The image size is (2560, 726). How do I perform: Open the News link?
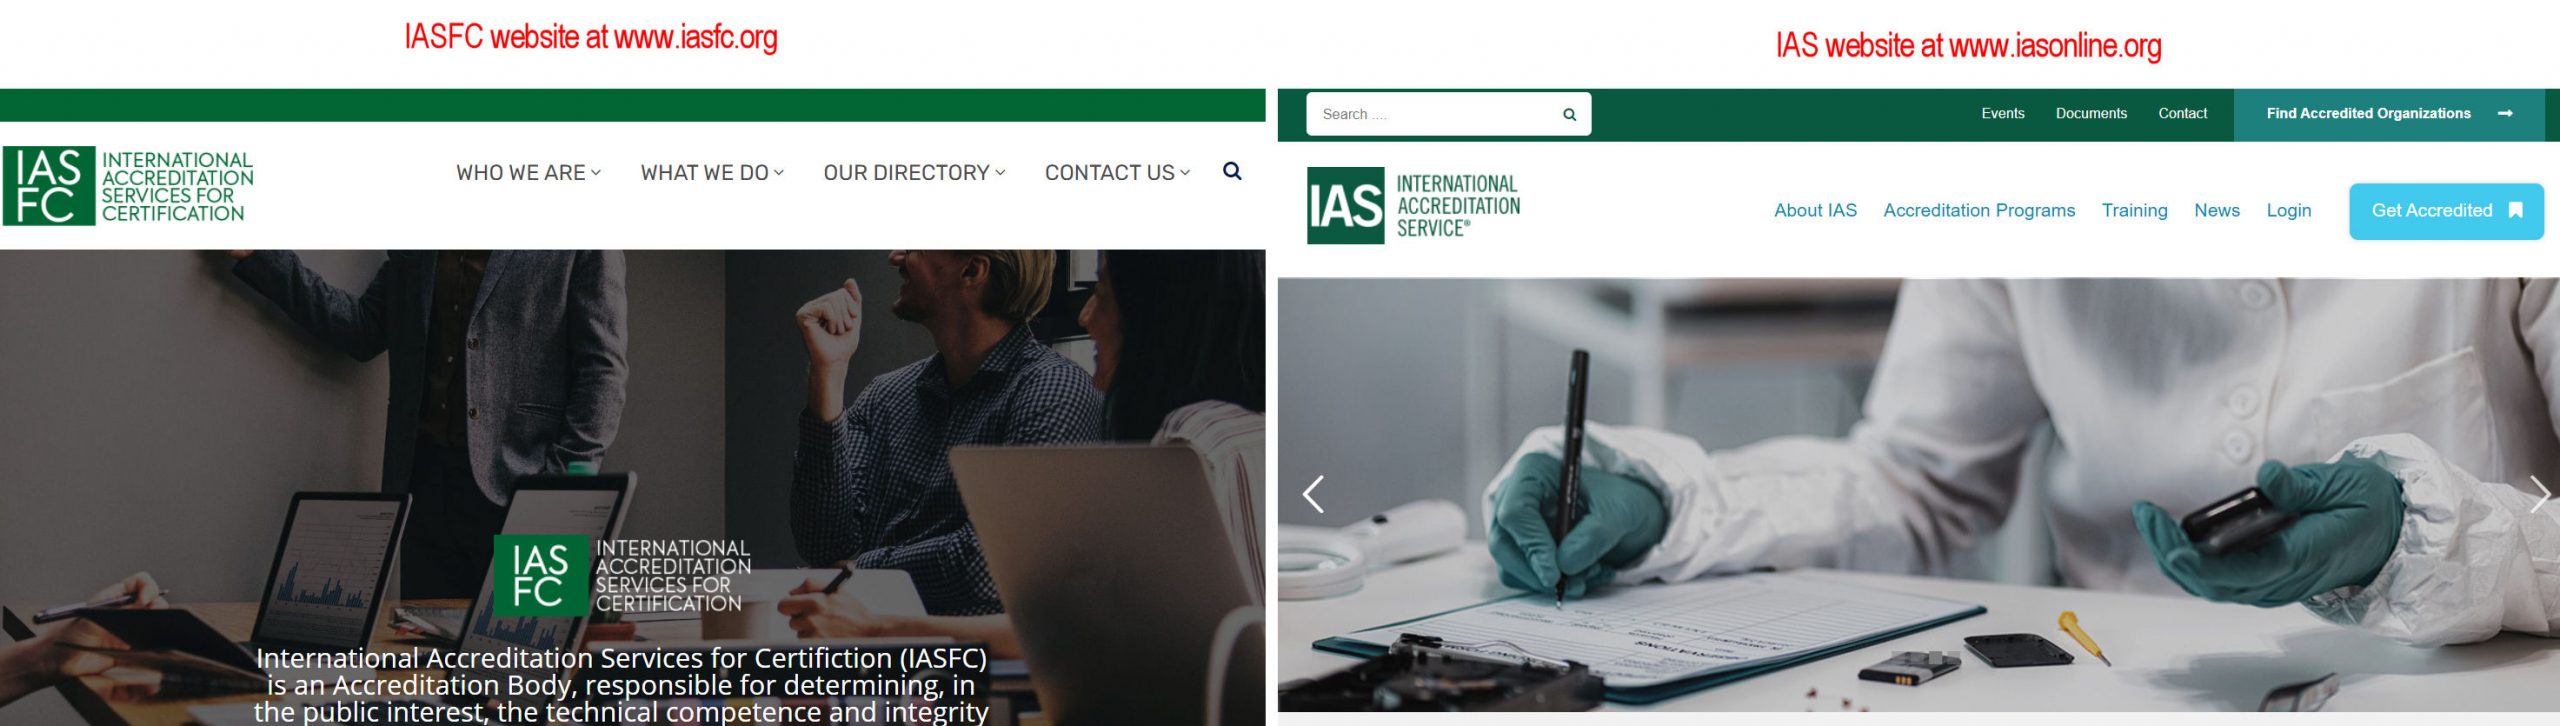[x=2217, y=210]
